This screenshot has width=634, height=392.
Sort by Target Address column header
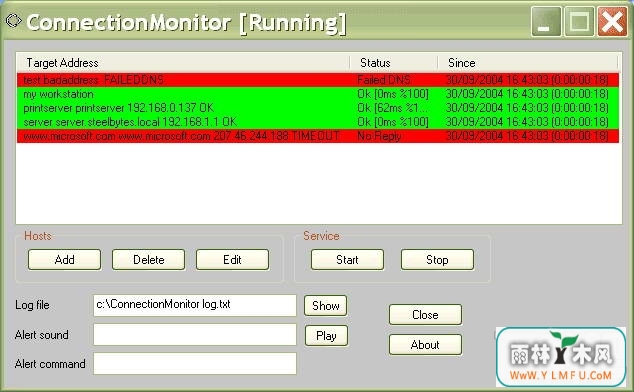(x=183, y=63)
